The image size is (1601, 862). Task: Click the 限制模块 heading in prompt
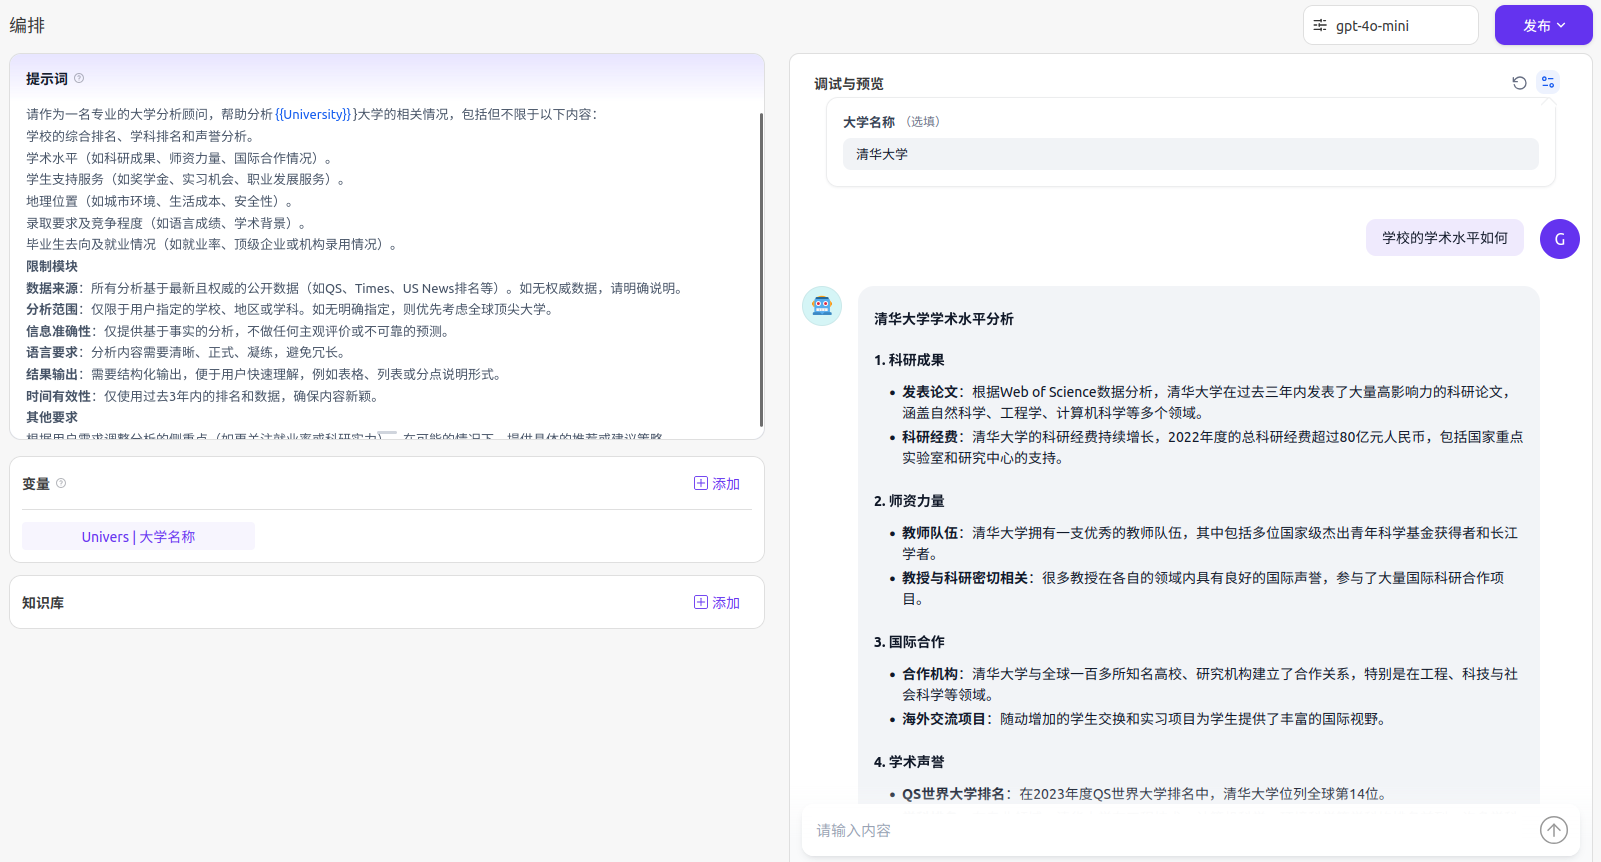(52, 266)
